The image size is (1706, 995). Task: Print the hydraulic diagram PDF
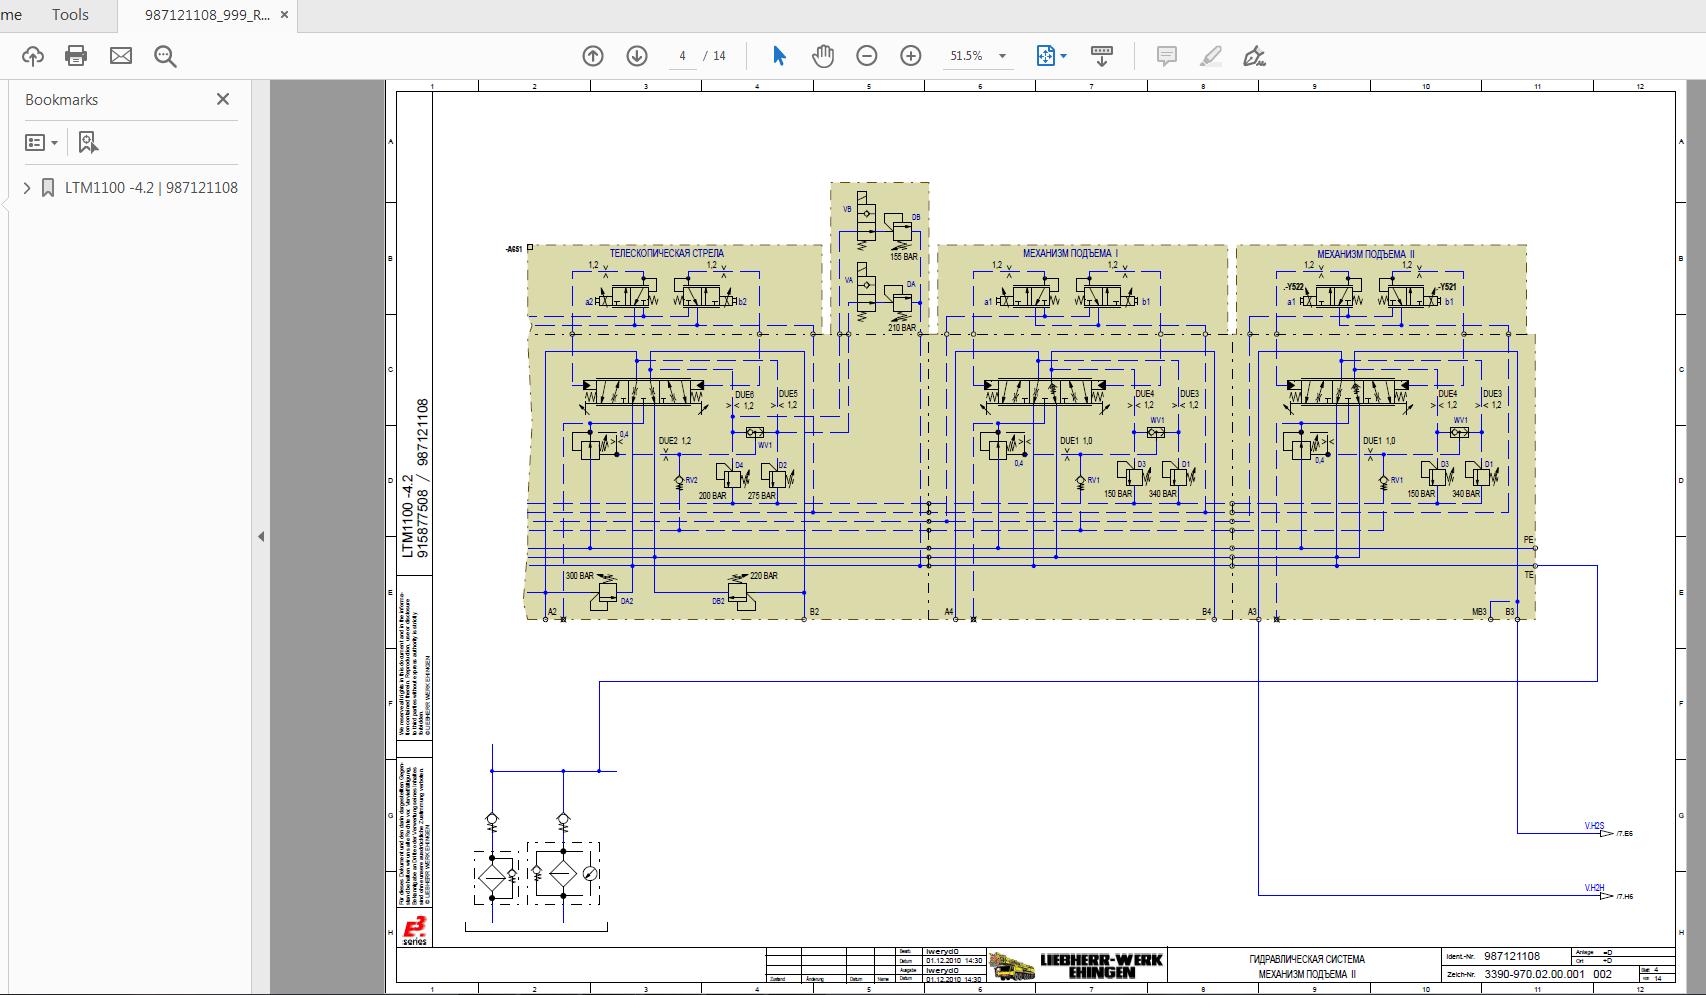76,56
